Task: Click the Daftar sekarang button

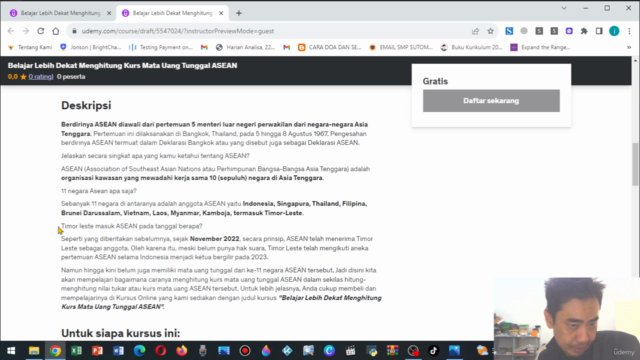Action: click(x=491, y=101)
